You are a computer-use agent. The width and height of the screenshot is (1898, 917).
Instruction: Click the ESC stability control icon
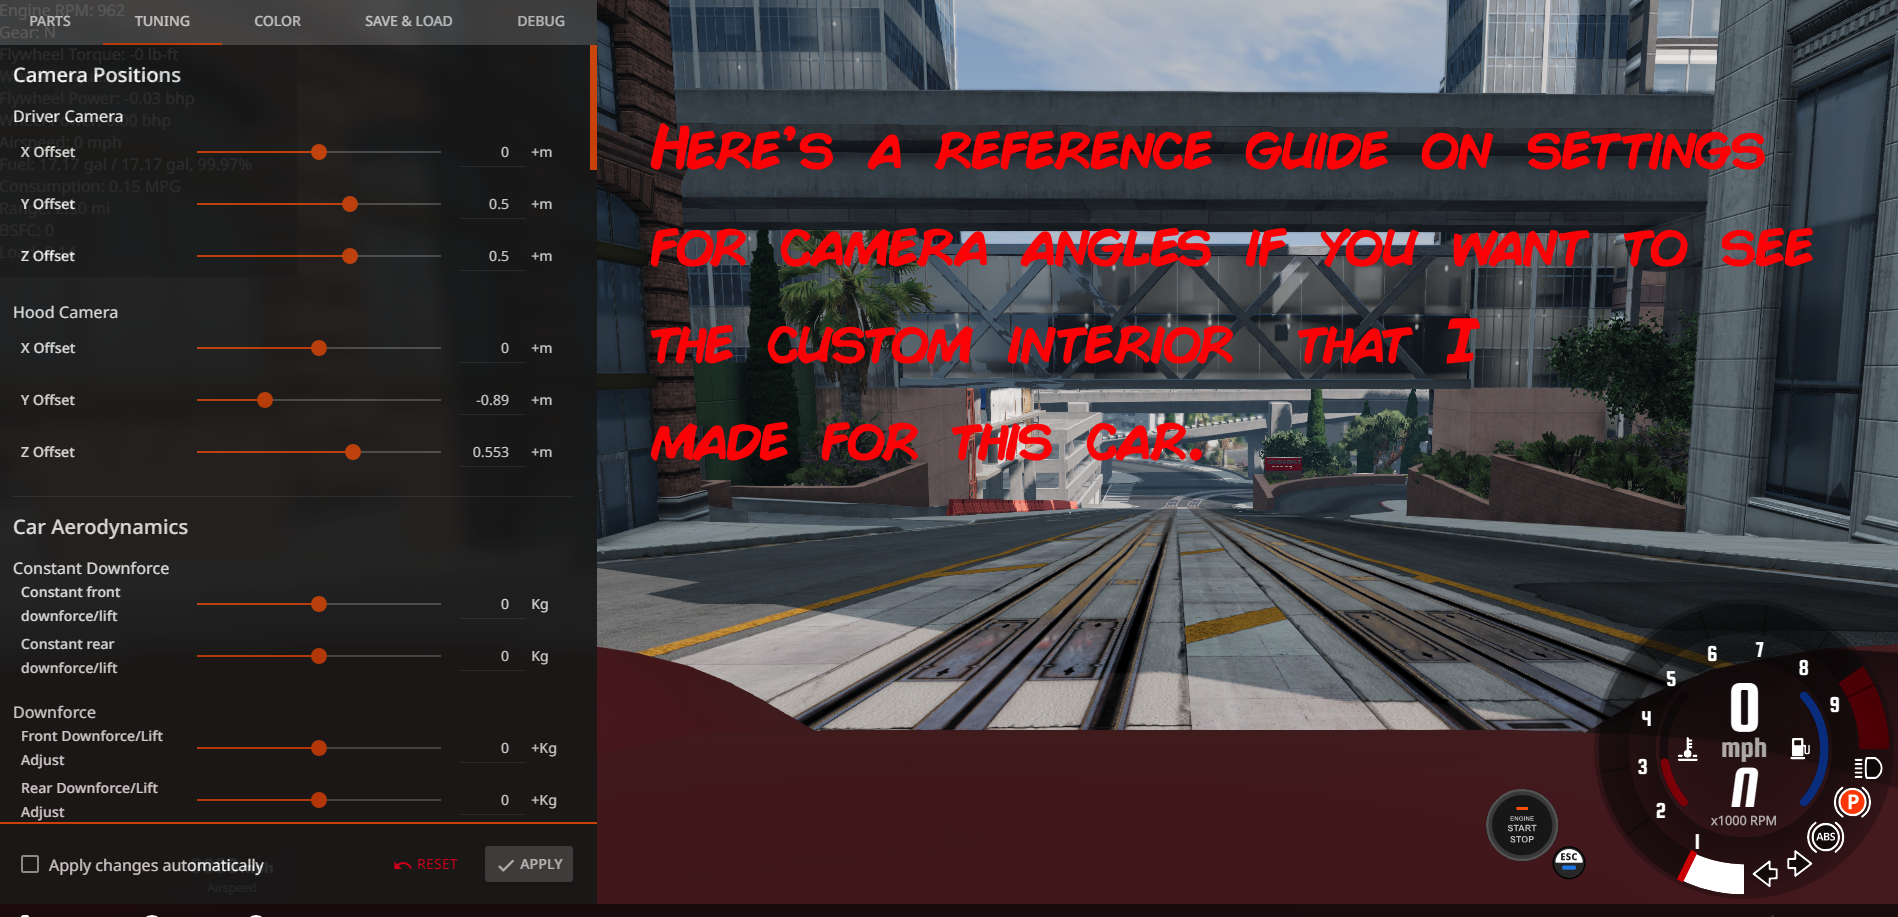tap(1569, 861)
